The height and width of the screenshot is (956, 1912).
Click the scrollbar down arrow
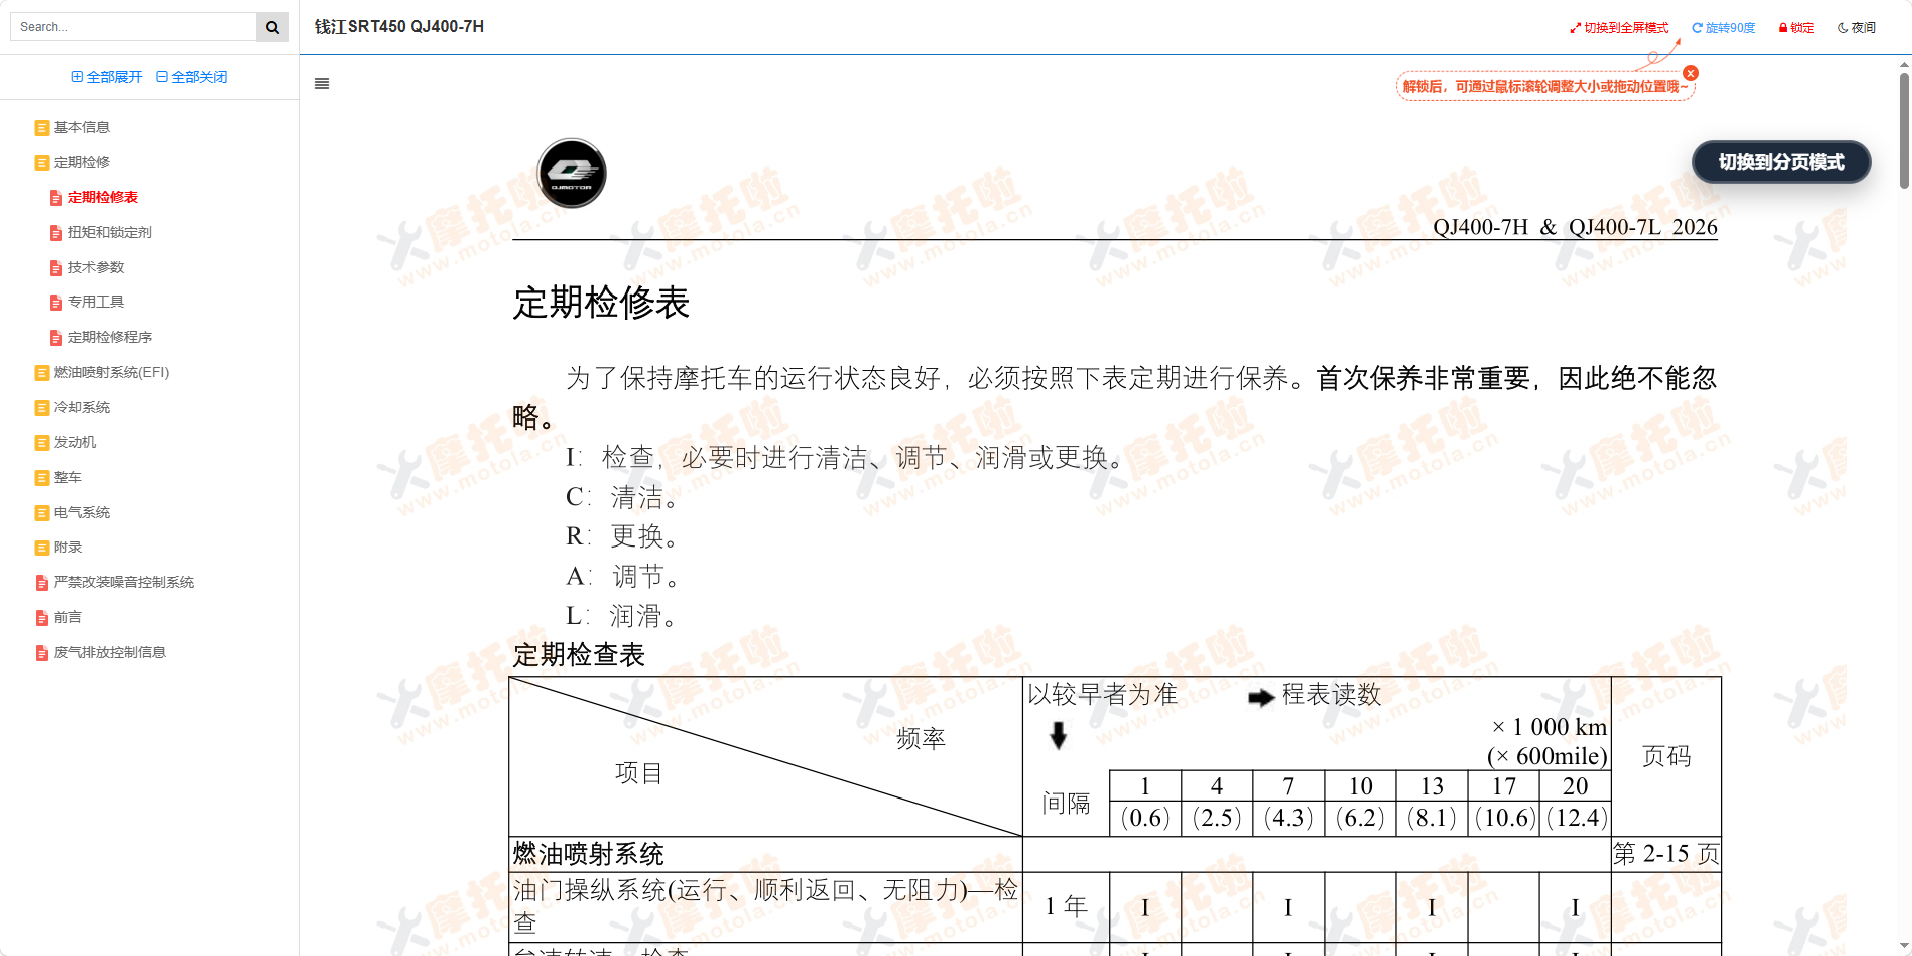tap(1904, 946)
